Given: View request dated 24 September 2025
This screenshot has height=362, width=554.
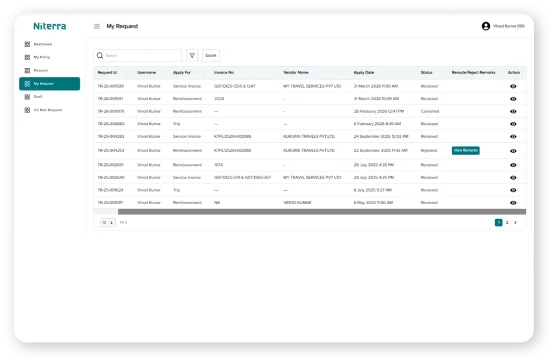Looking at the screenshot, I should (513, 136).
